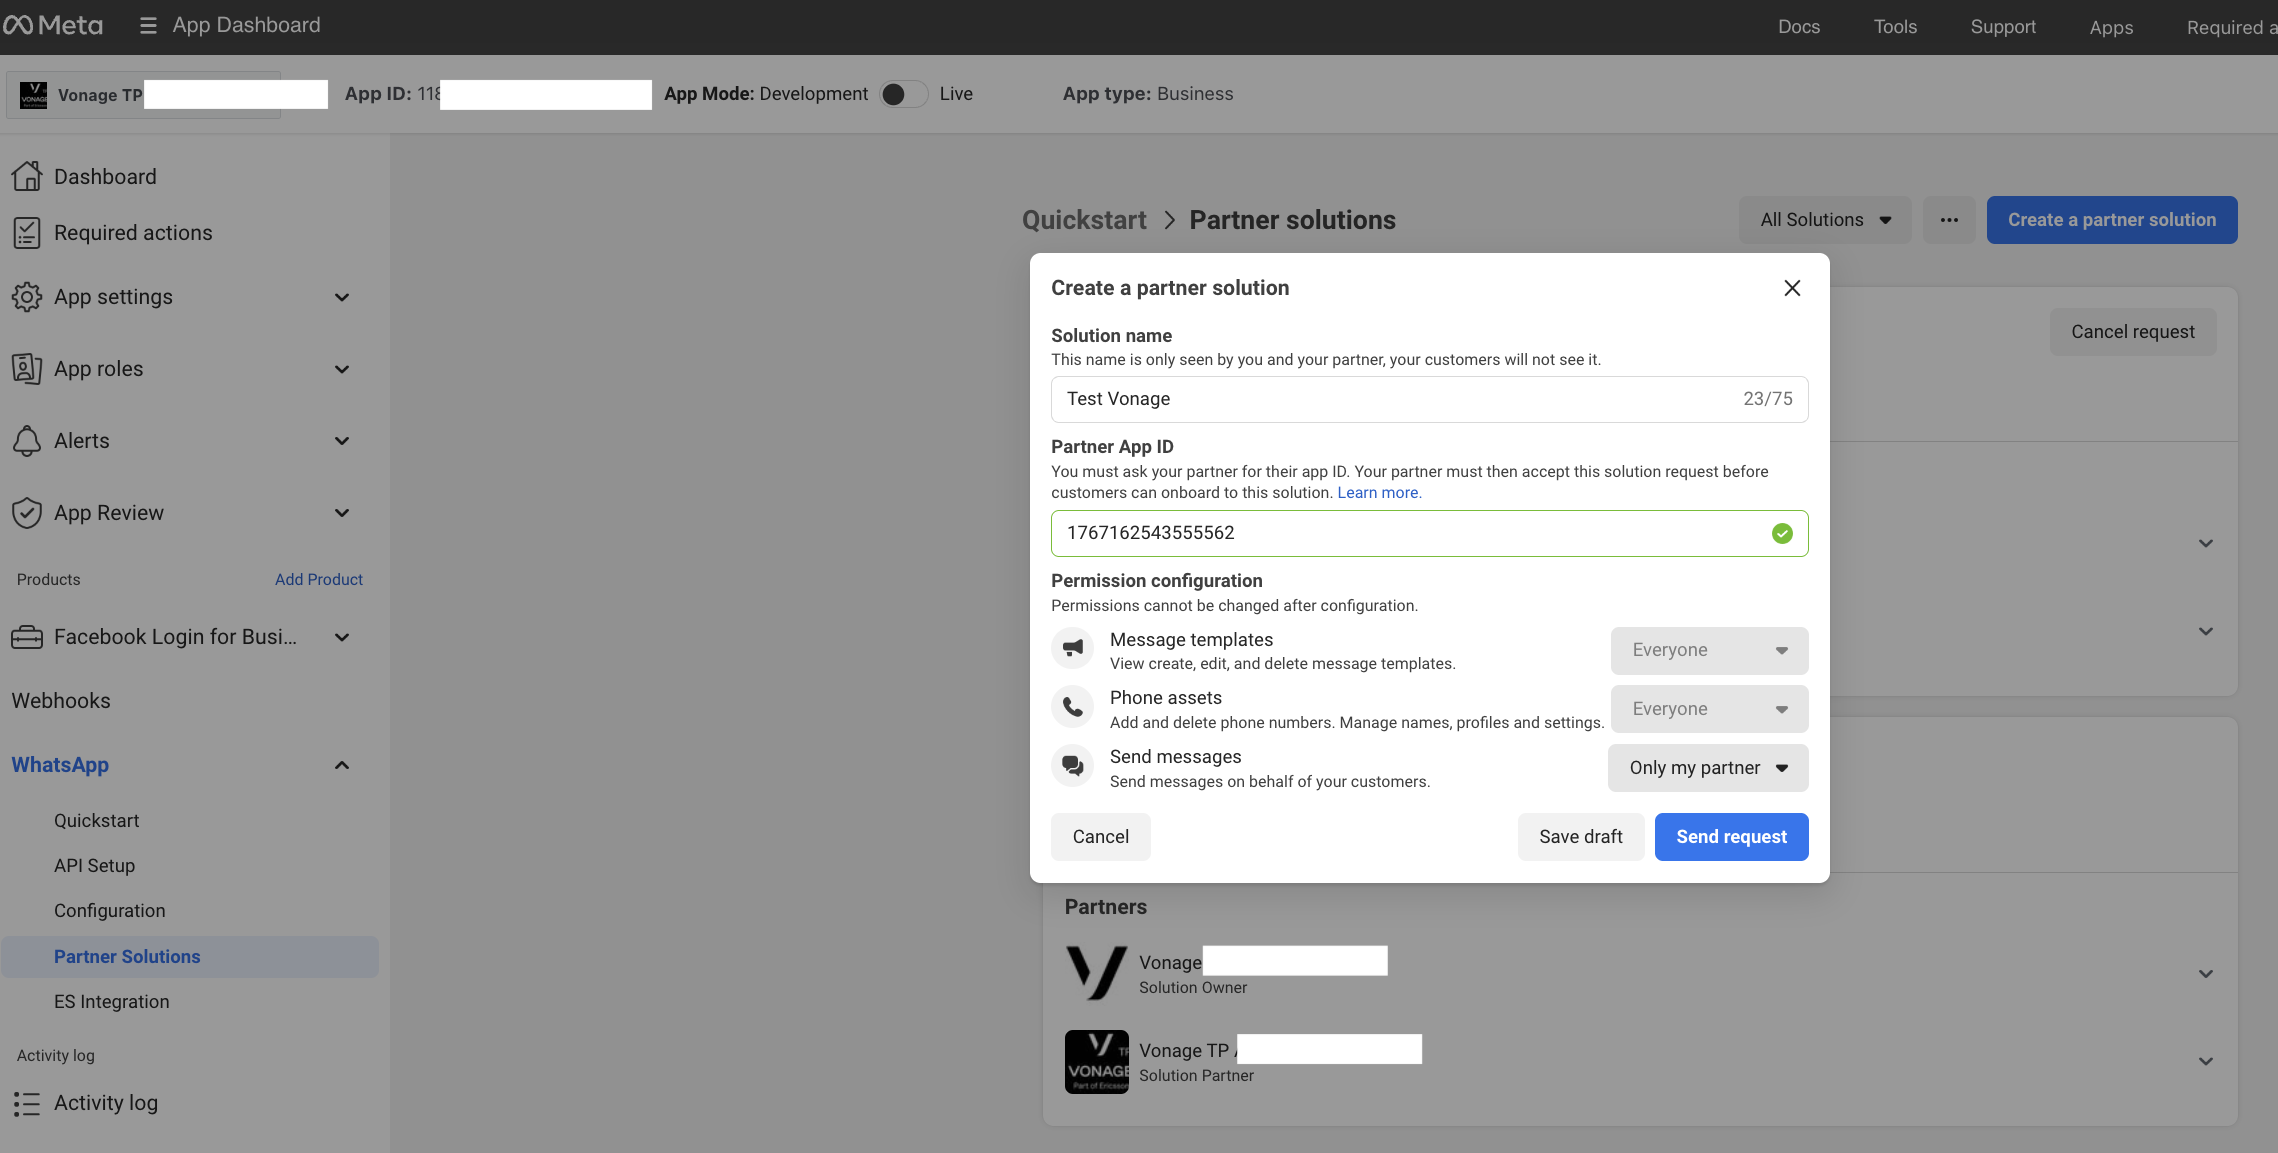Open the All Solutions dropdown

1825,220
